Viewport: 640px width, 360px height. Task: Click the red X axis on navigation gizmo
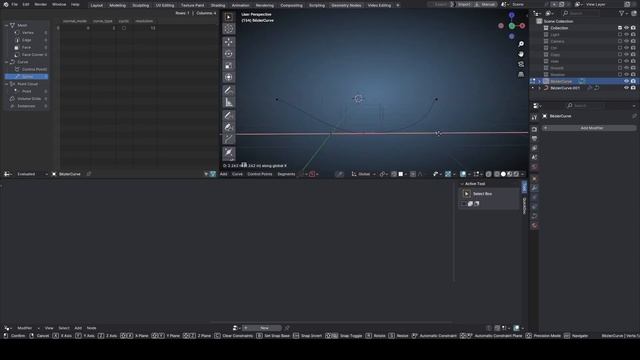tap(522, 26)
